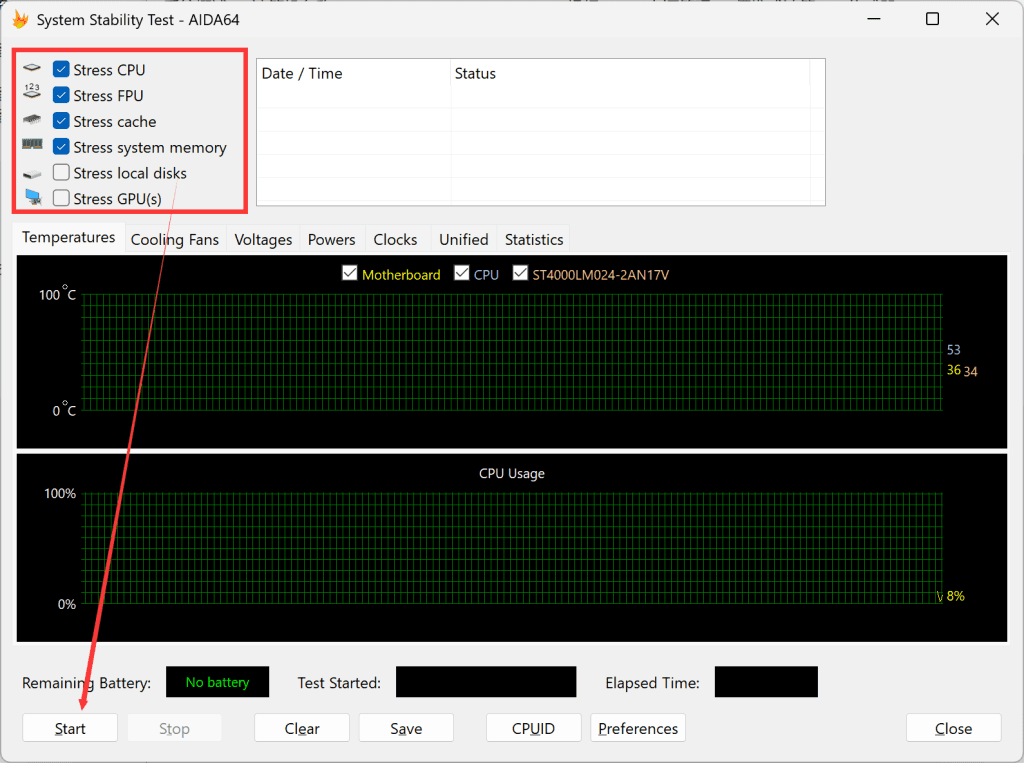Click the 100°C axis label

pos(57,294)
